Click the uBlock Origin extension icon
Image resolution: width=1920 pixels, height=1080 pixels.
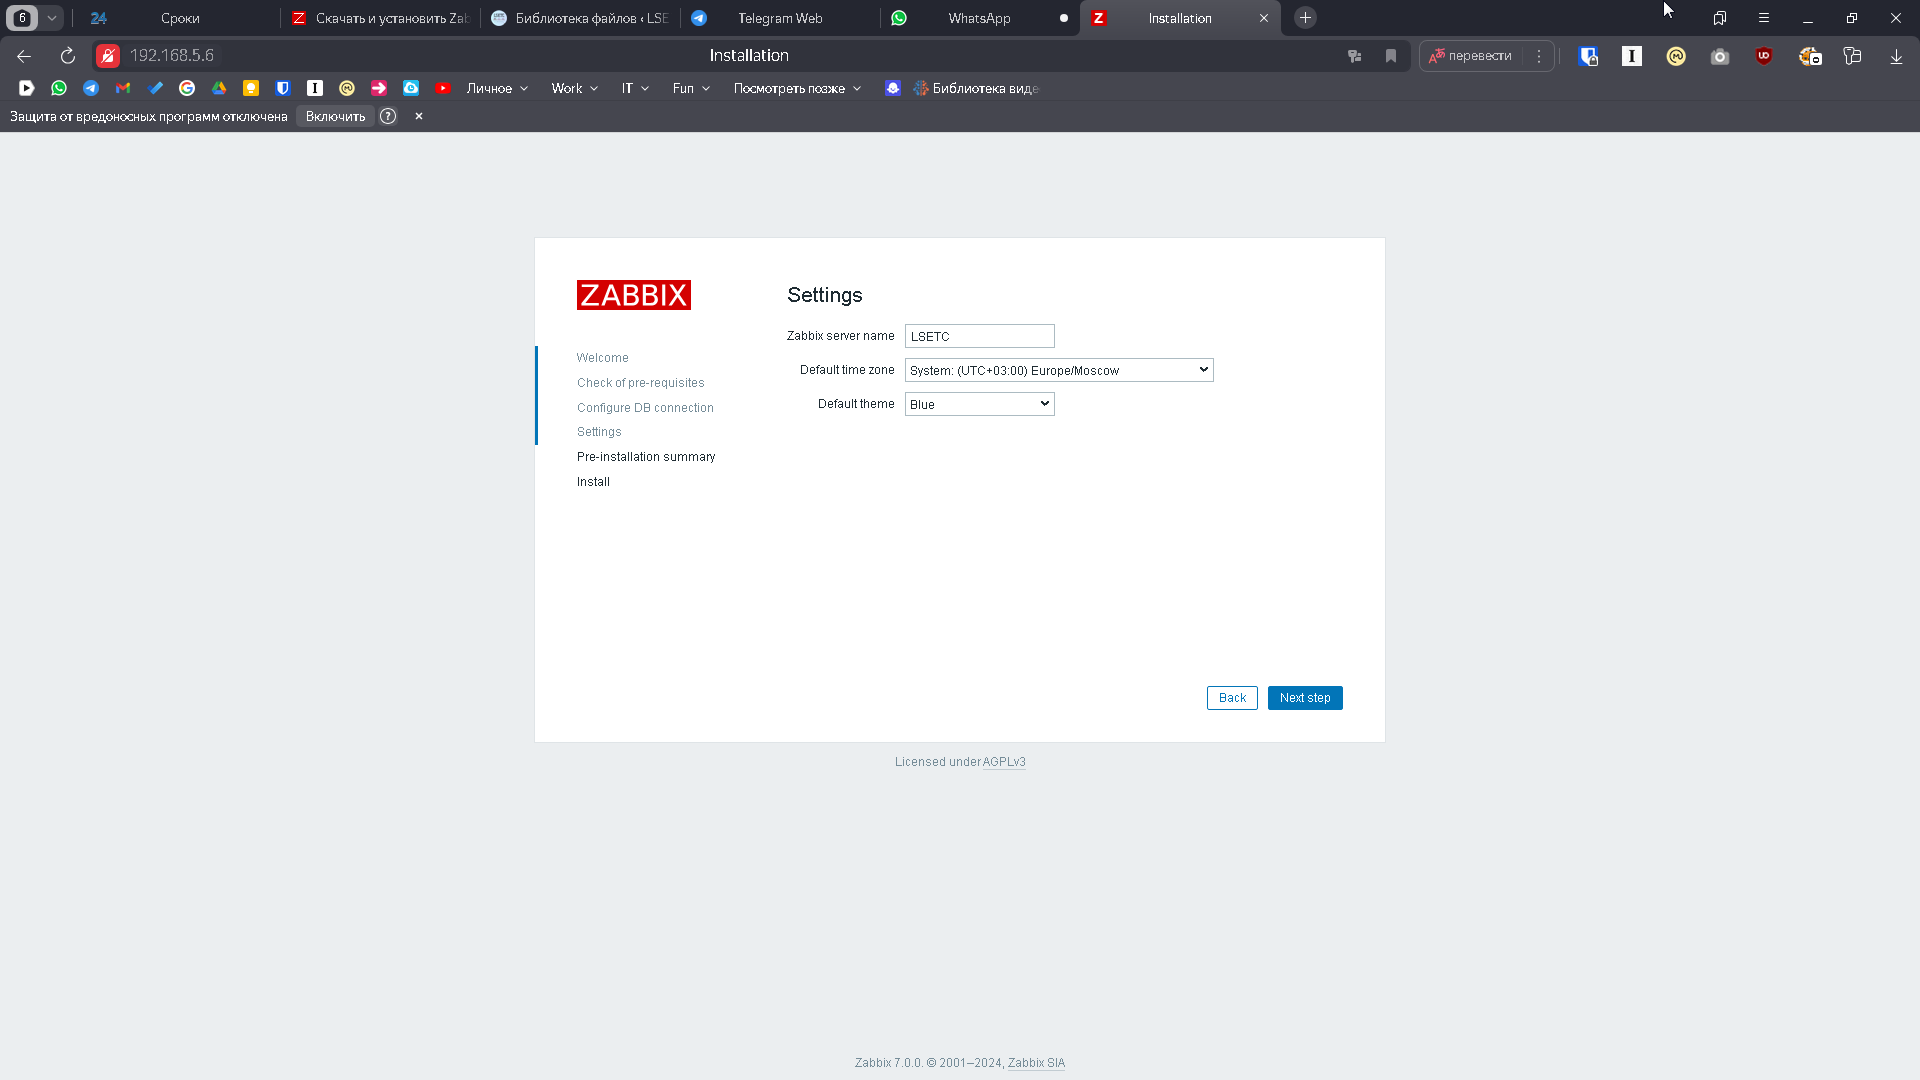click(1764, 55)
